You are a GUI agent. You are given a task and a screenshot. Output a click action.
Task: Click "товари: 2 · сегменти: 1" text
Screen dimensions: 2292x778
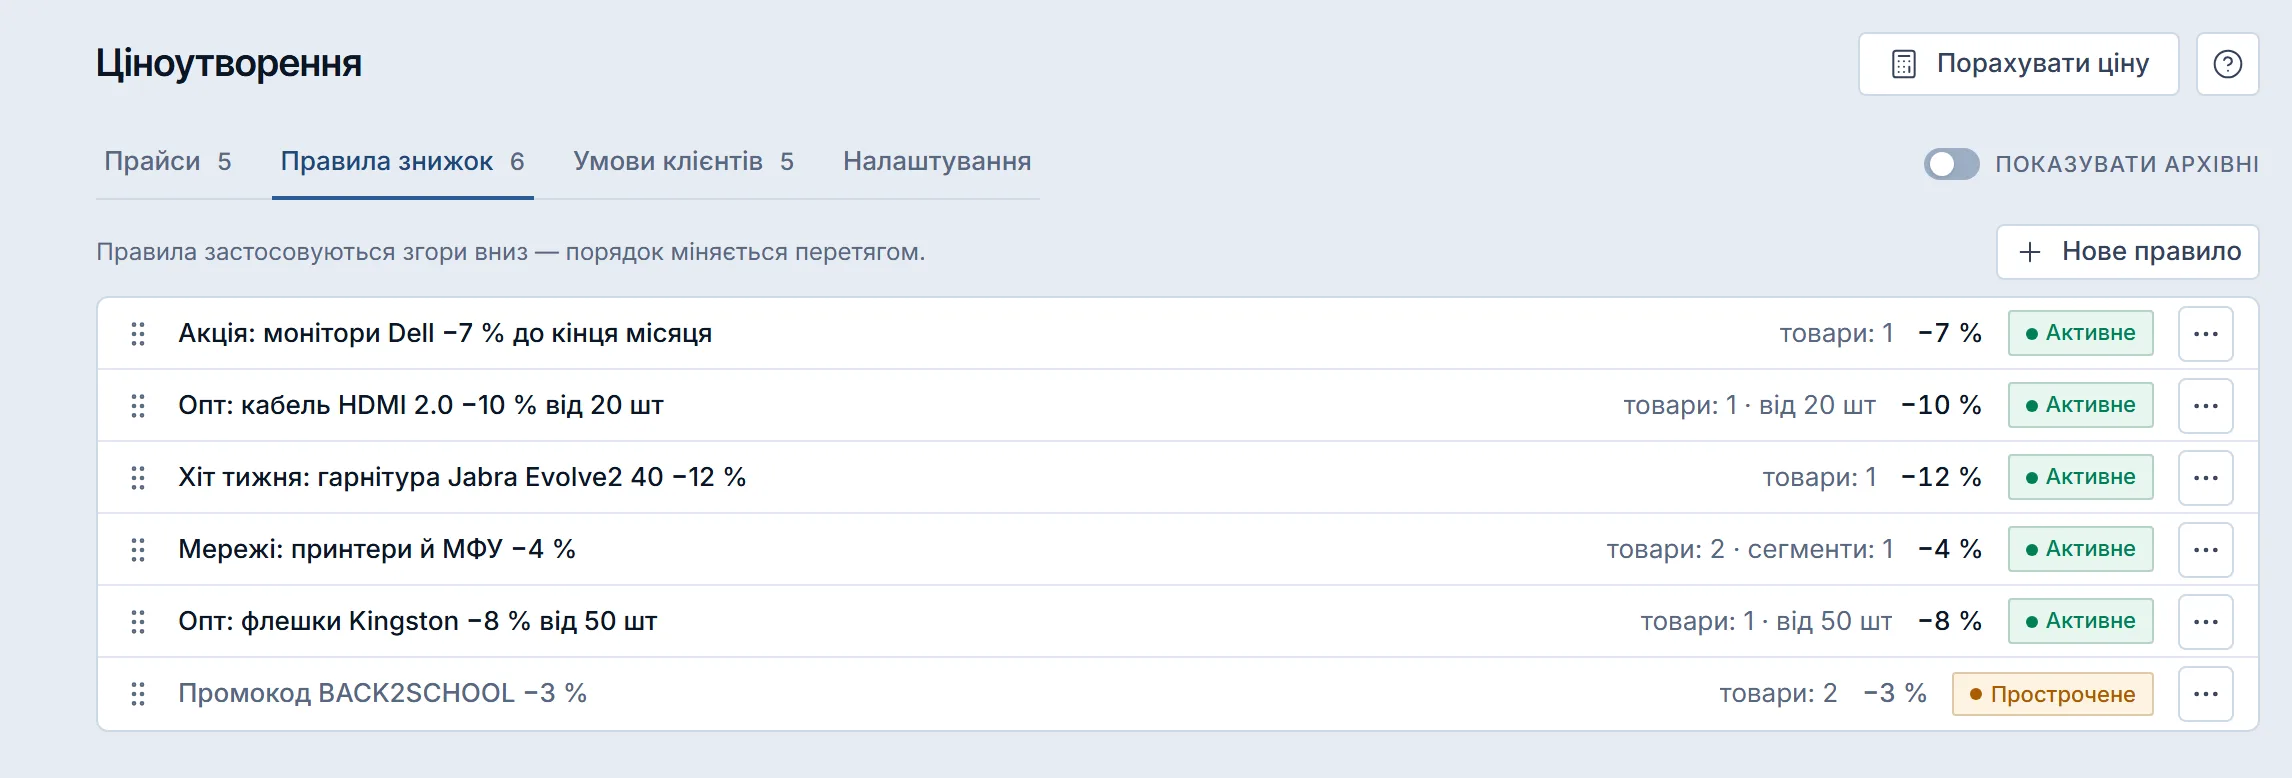tap(1750, 549)
